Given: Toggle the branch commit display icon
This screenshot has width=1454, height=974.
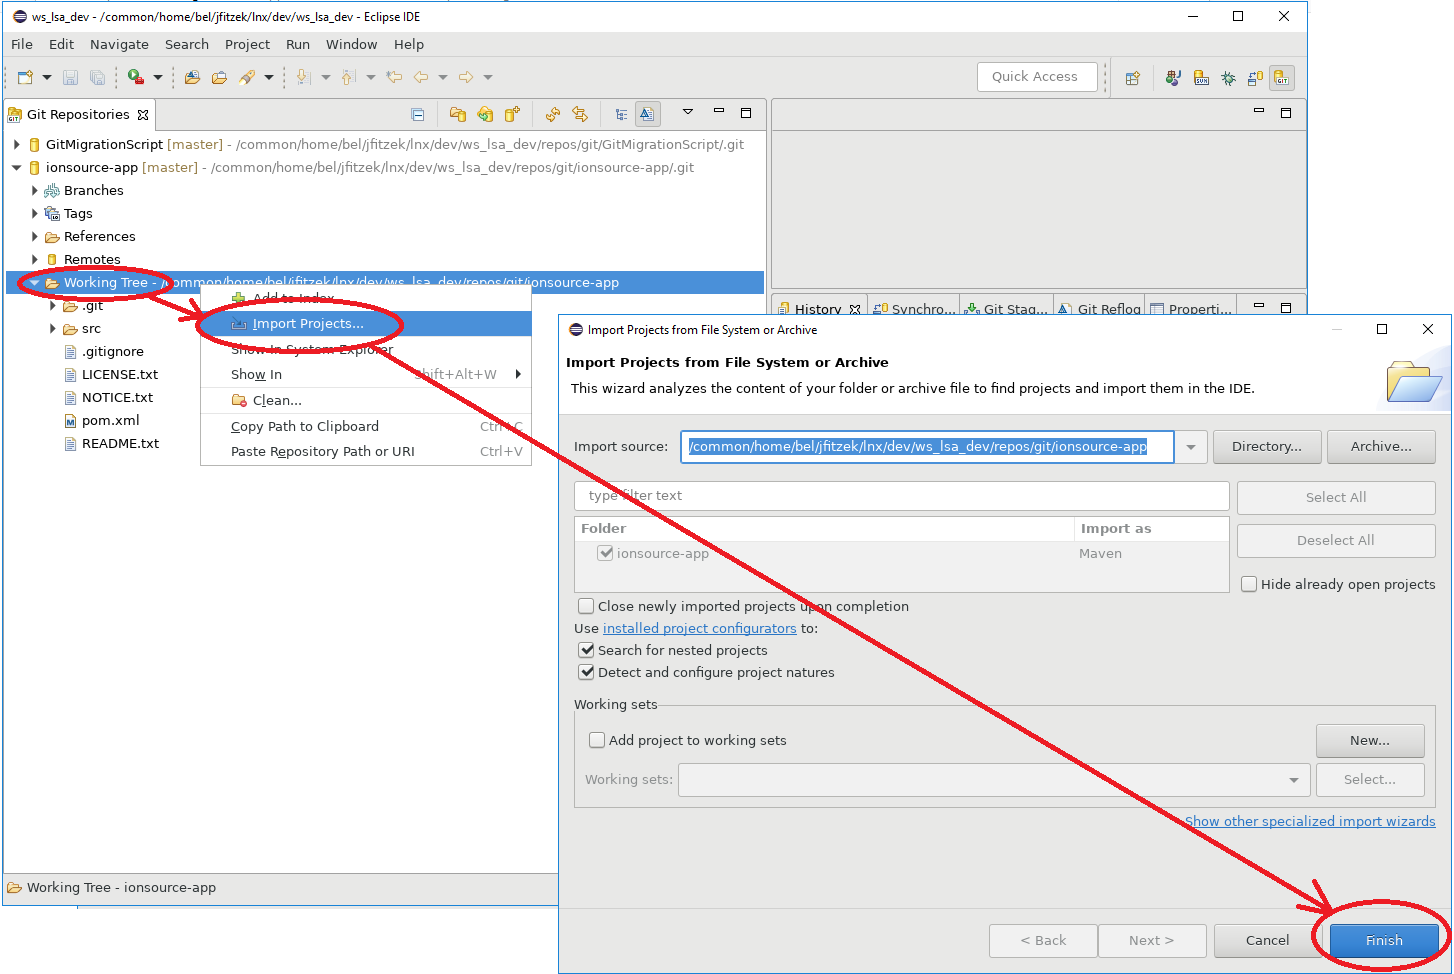Looking at the screenshot, I should [648, 114].
